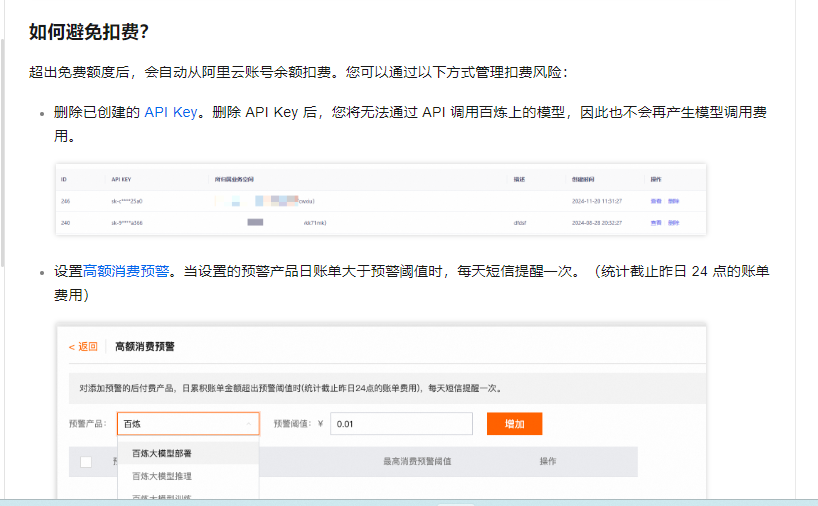818x506 pixels.
Task: Click the 预警产品: label
Action: (88, 424)
